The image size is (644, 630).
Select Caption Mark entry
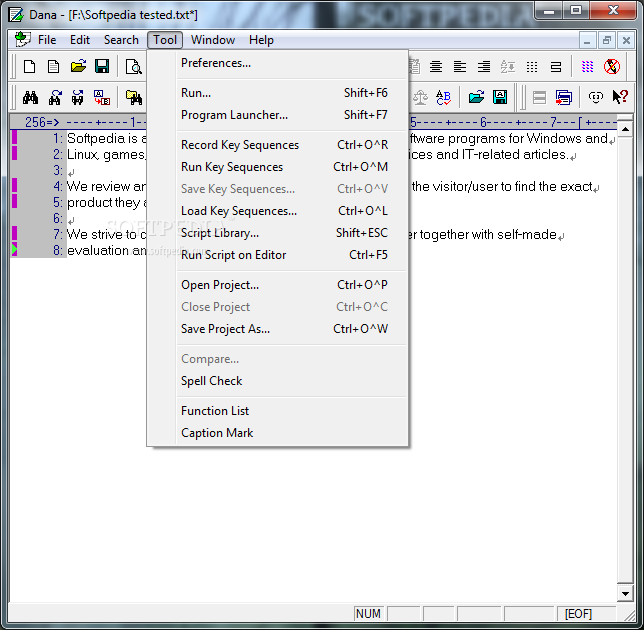pos(278,433)
